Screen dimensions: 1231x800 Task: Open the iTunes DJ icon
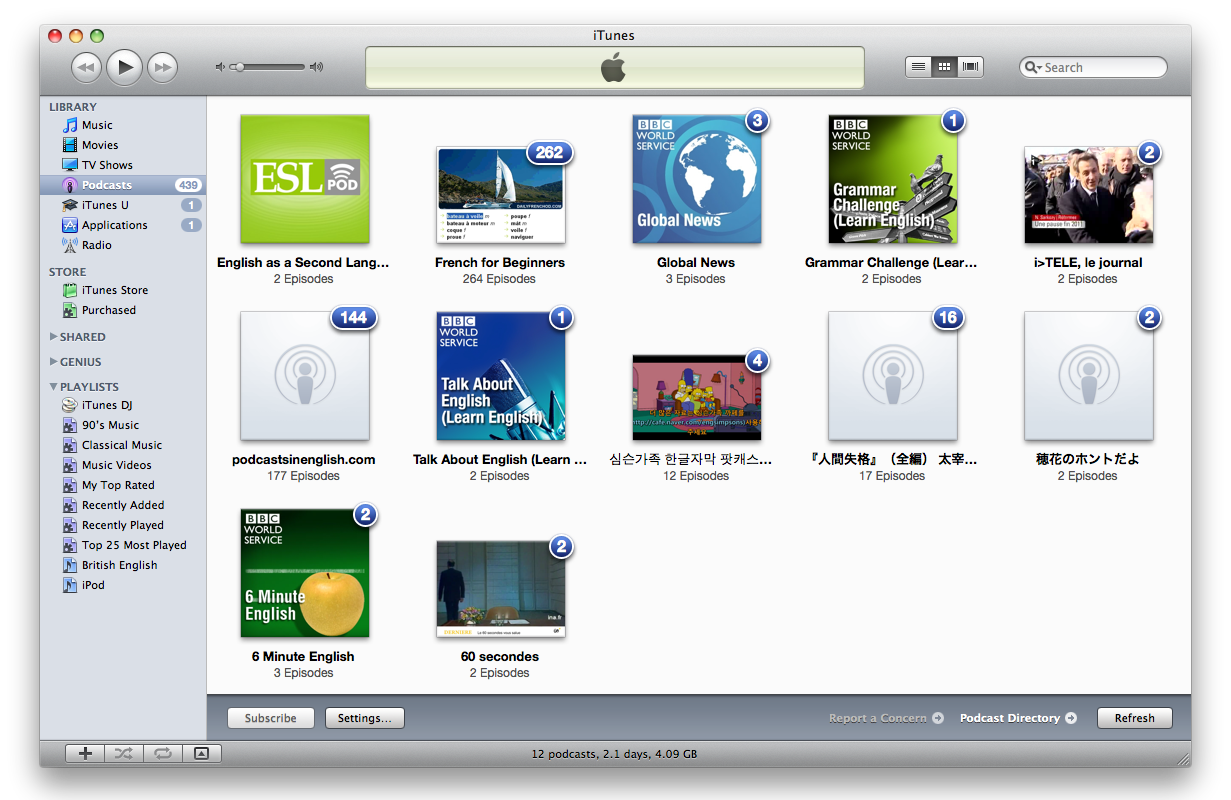(69, 405)
